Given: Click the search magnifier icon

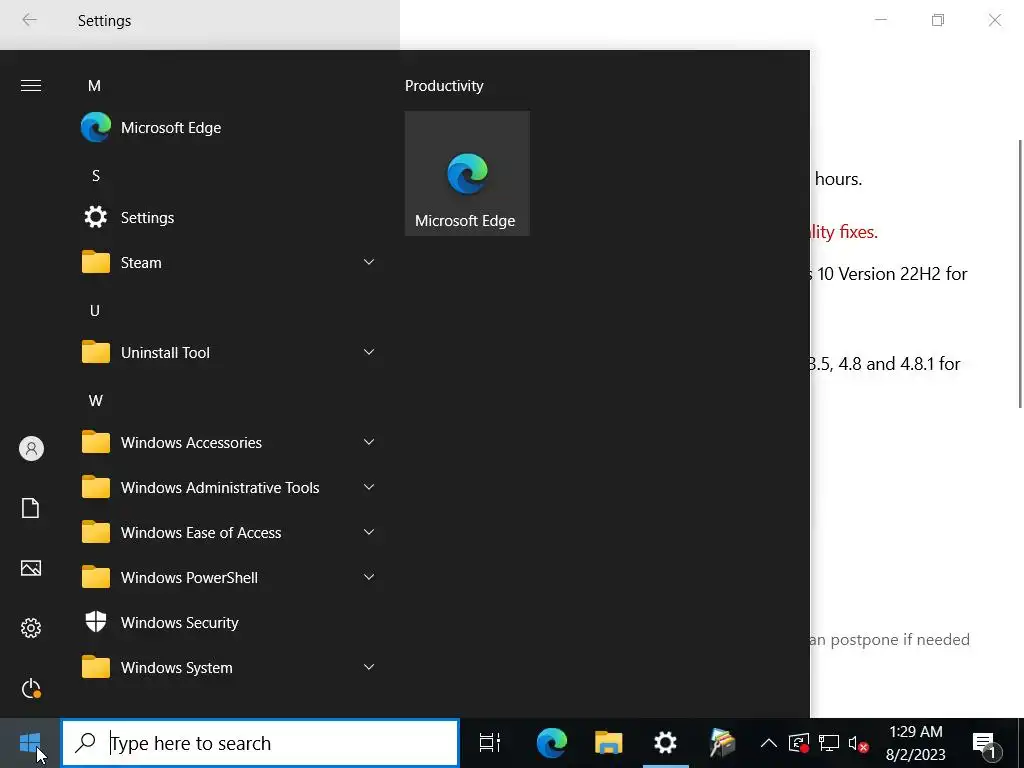Looking at the screenshot, I should (x=86, y=743).
